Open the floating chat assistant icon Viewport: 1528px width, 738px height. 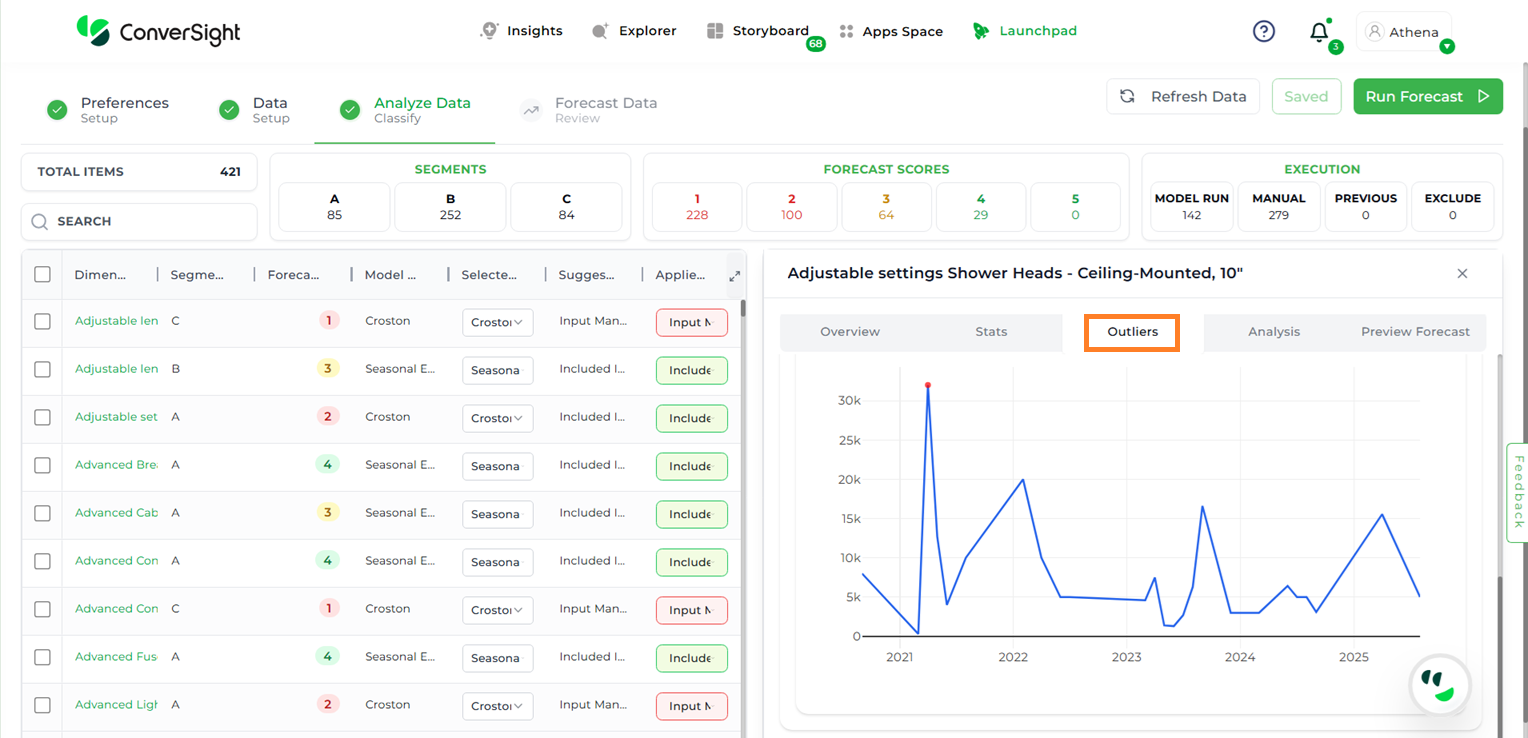1439,685
